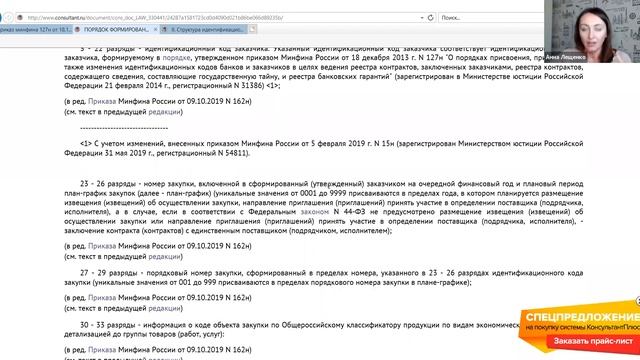
Task: Click the browser forward navigation arrow
Action: tap(9, 18)
